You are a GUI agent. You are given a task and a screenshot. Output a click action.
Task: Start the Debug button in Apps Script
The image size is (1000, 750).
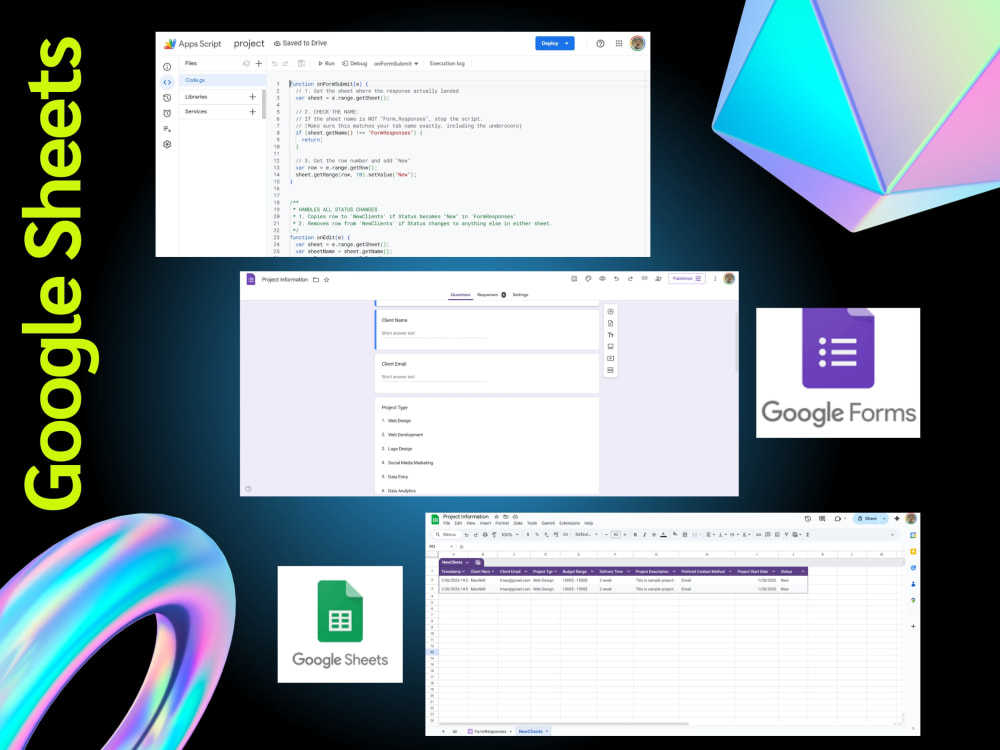(x=355, y=63)
